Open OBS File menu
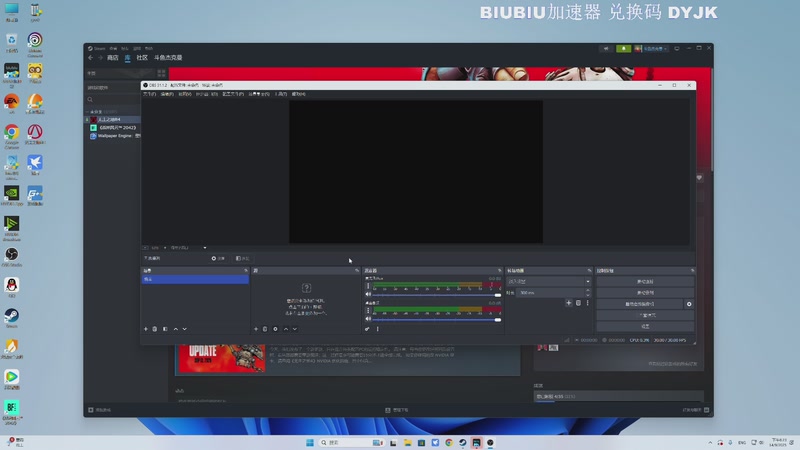 [x=149, y=94]
